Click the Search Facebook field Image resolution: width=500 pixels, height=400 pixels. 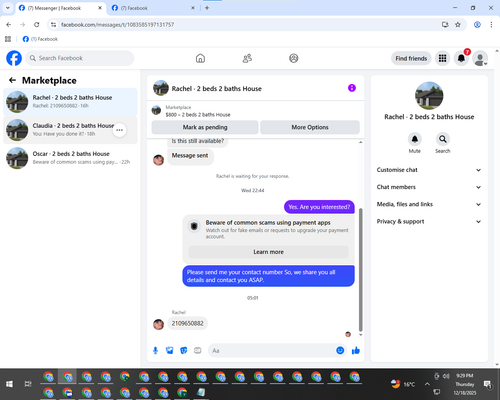[80, 58]
